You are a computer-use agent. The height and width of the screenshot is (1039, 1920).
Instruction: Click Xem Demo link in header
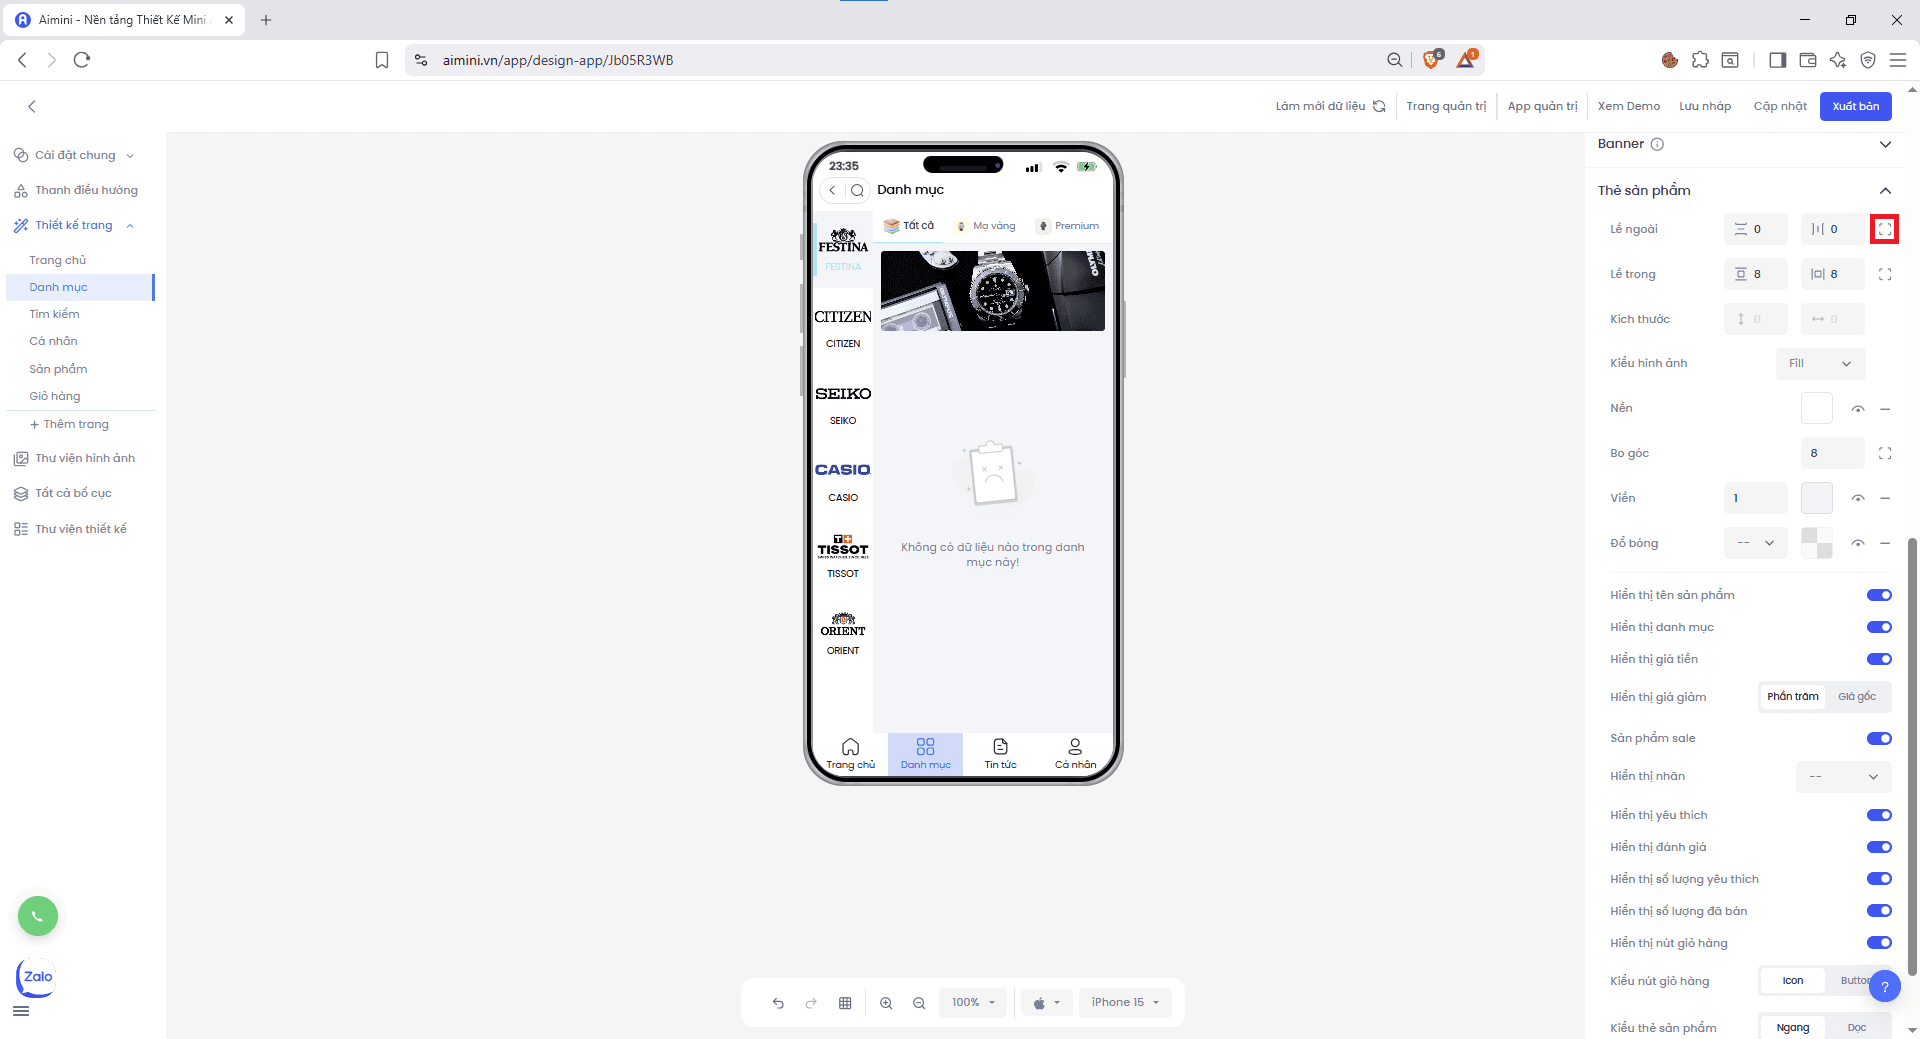1628,106
